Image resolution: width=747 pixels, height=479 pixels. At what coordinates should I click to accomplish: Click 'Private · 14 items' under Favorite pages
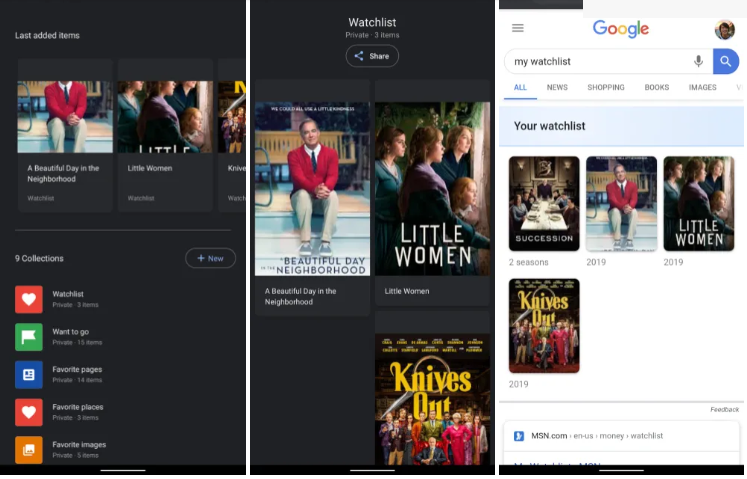[x=77, y=380]
